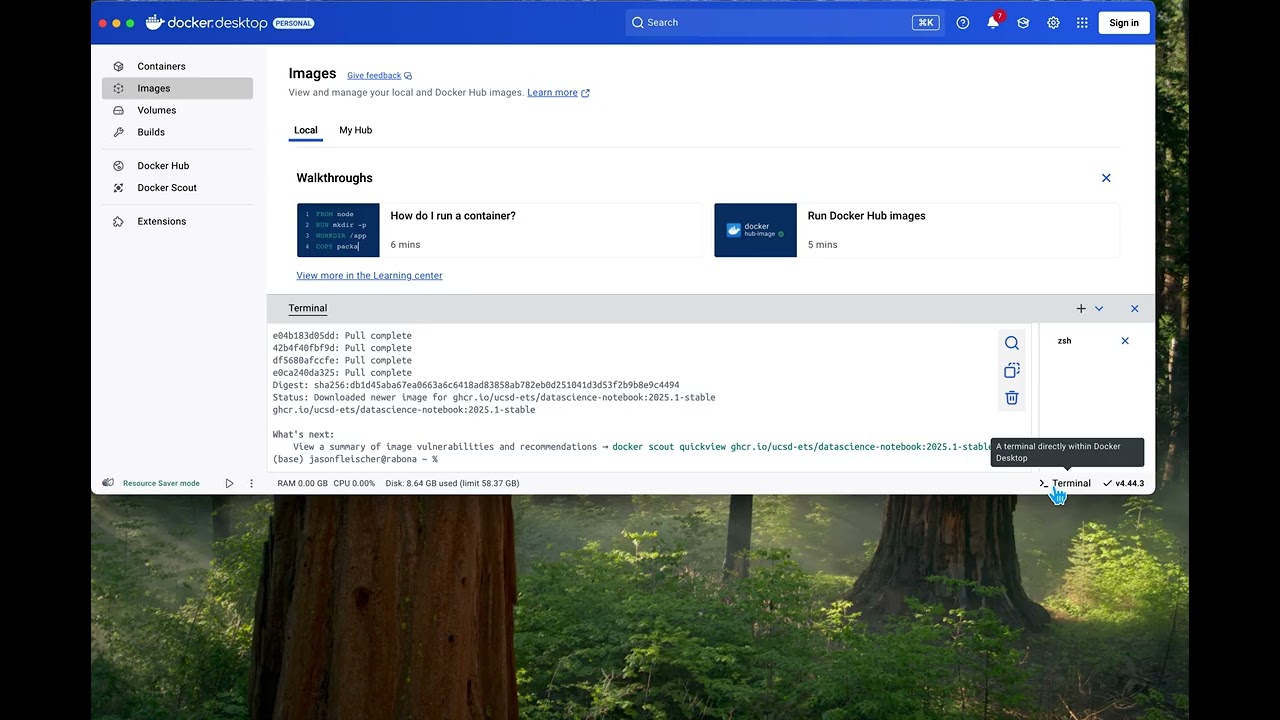Dismiss the Walkthroughs section
This screenshot has width=1280, height=720.
point(1106,178)
